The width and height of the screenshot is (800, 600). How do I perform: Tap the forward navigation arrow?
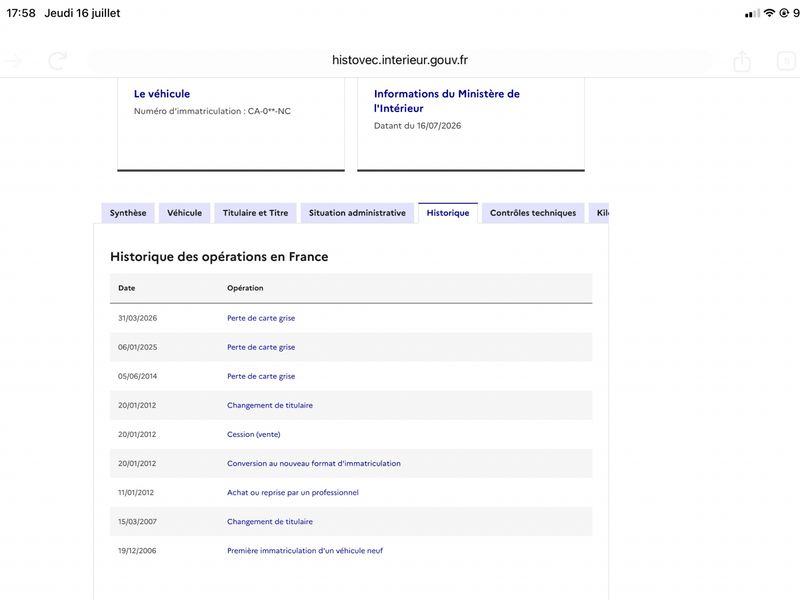(x=14, y=61)
